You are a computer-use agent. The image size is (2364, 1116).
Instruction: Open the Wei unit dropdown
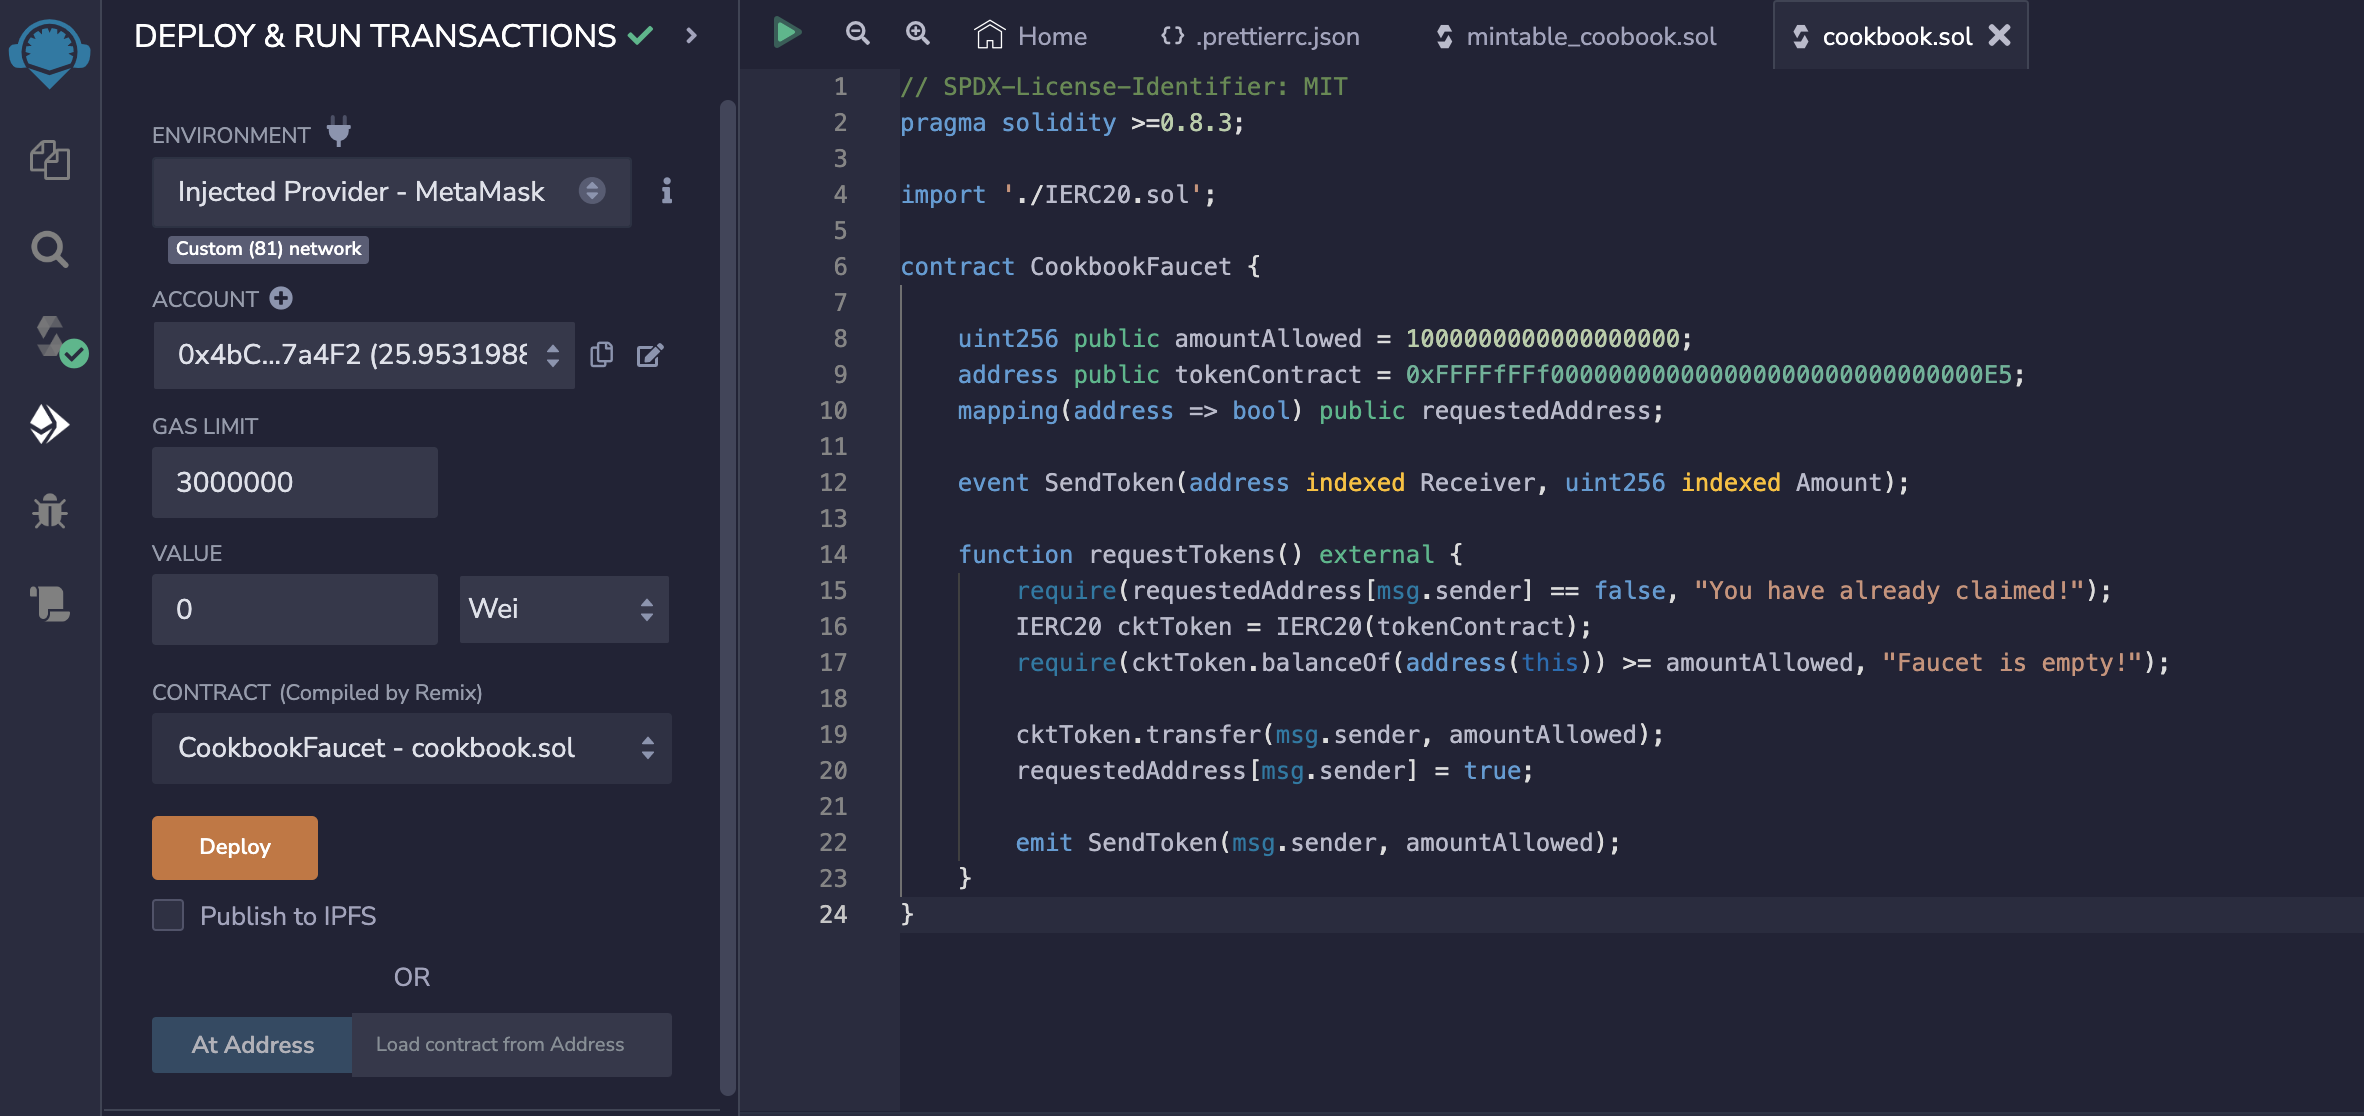pos(563,609)
